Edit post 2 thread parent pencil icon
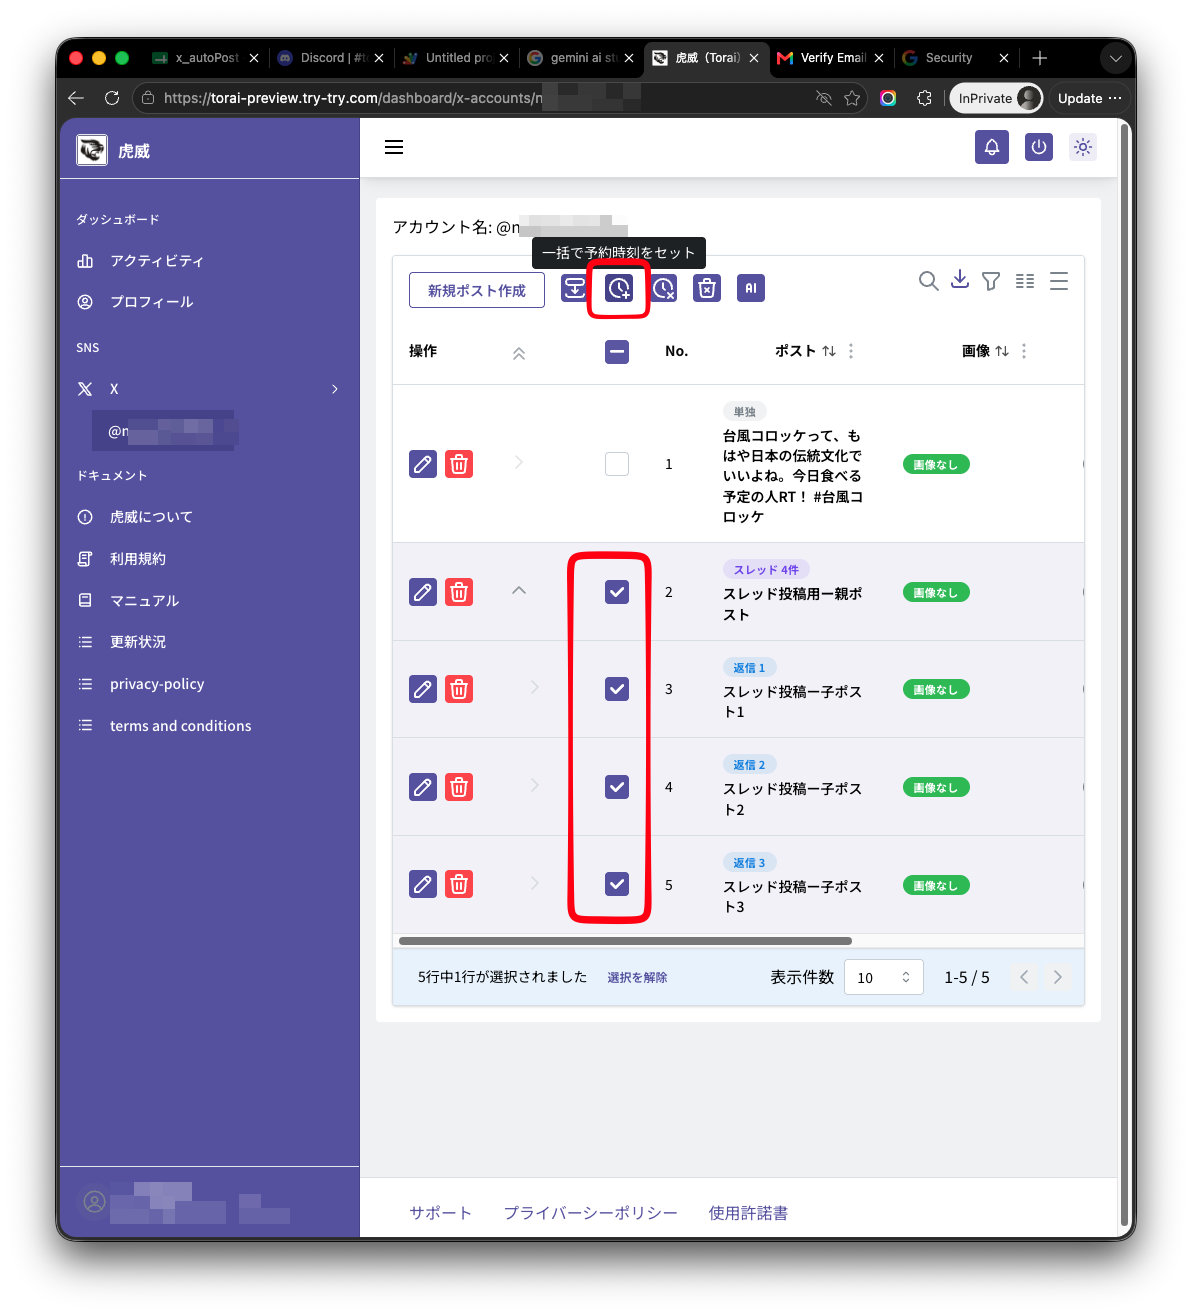The height and width of the screenshot is (1315, 1192). click(423, 592)
